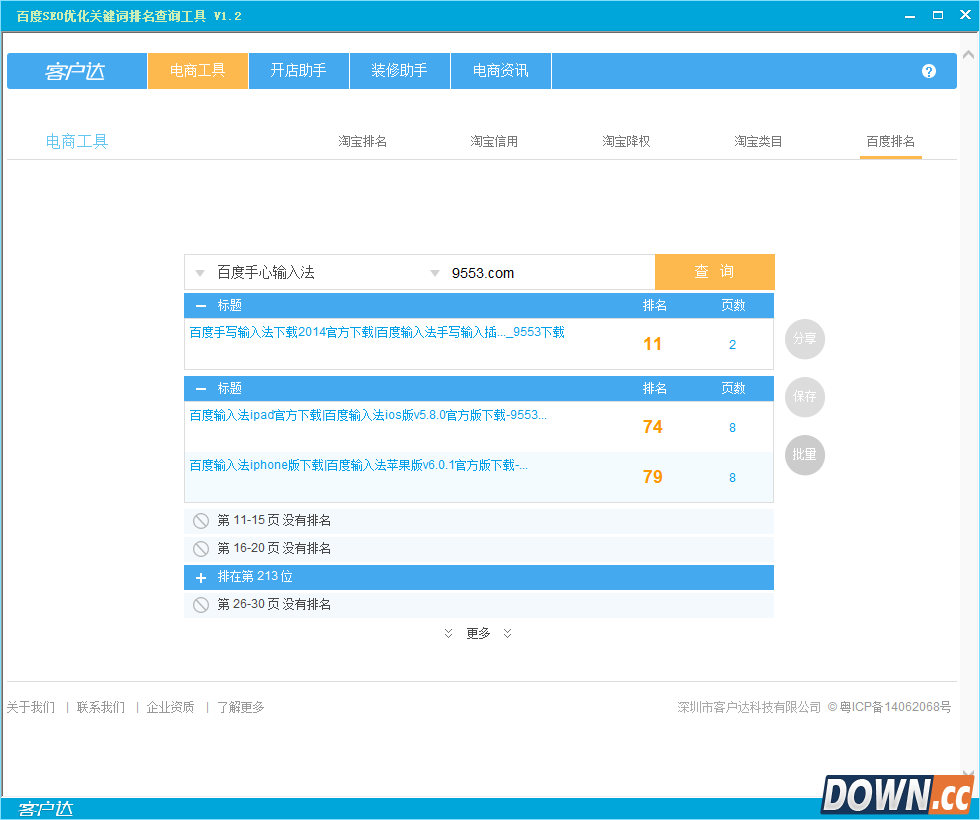
Task: Click the 保存 save icon
Action: [805, 397]
